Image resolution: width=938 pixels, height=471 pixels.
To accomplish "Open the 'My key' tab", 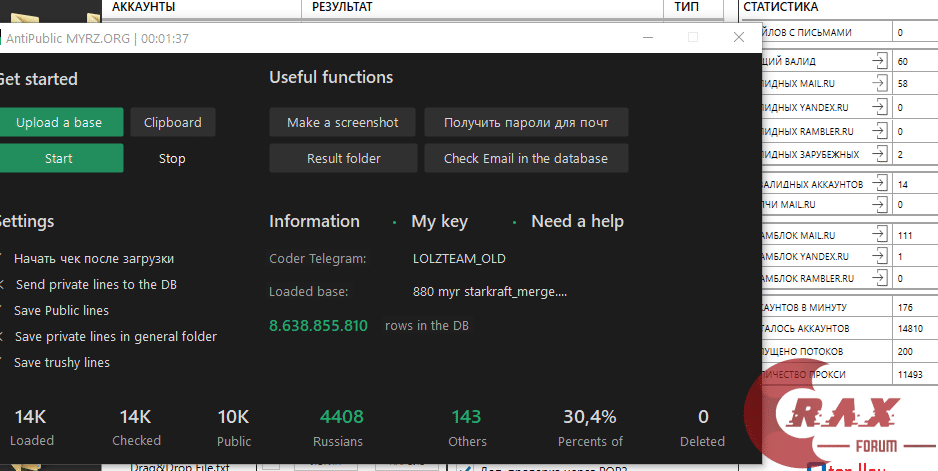I will pos(439,221).
